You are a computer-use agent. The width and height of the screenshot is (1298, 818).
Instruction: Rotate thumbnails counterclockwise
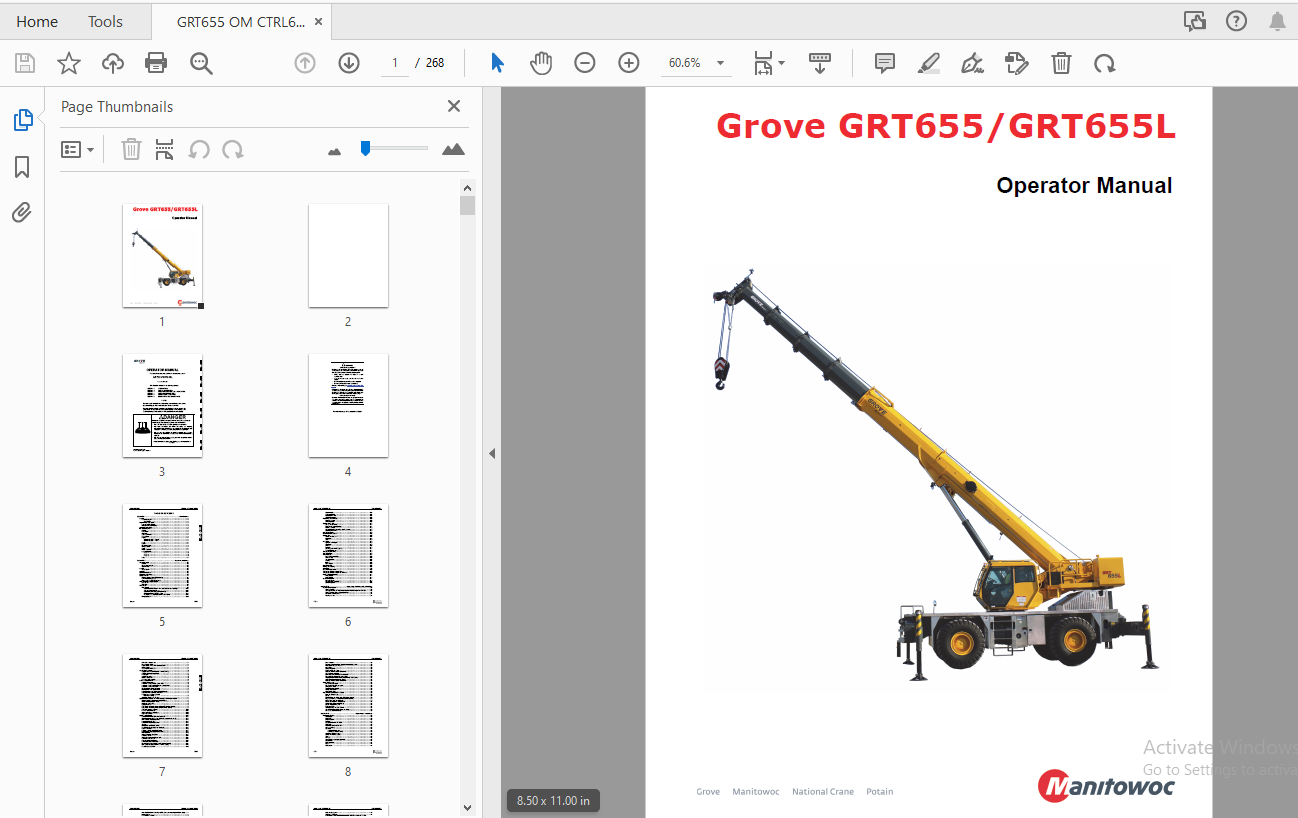[199, 150]
